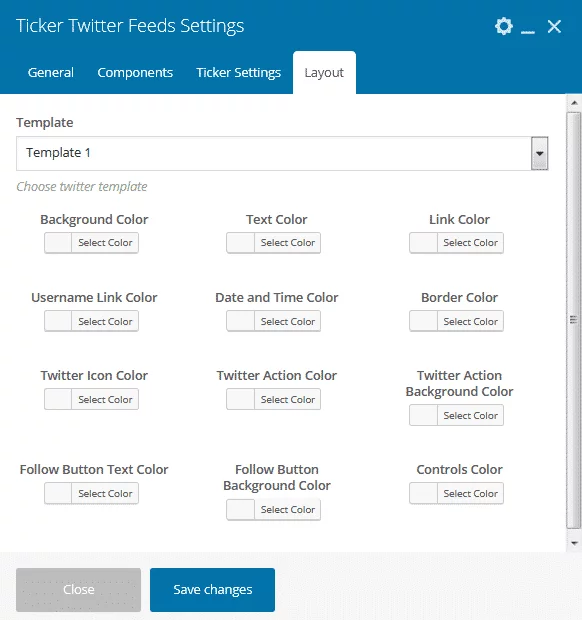Viewport: 582px width, 620px height.
Task: Select the Layout tab
Action: [x=324, y=73]
